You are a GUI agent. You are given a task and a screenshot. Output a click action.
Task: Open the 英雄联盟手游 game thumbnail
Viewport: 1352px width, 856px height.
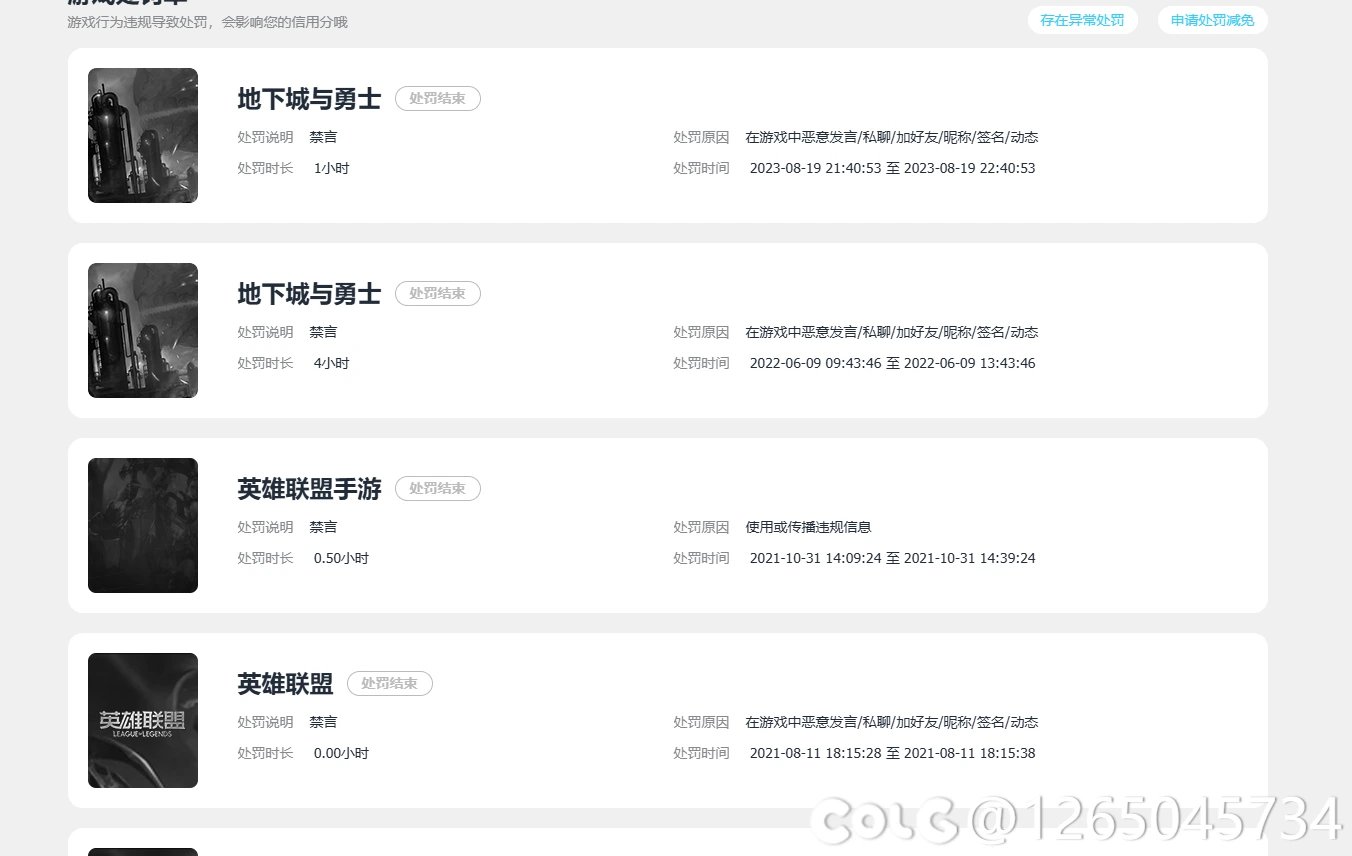point(143,525)
